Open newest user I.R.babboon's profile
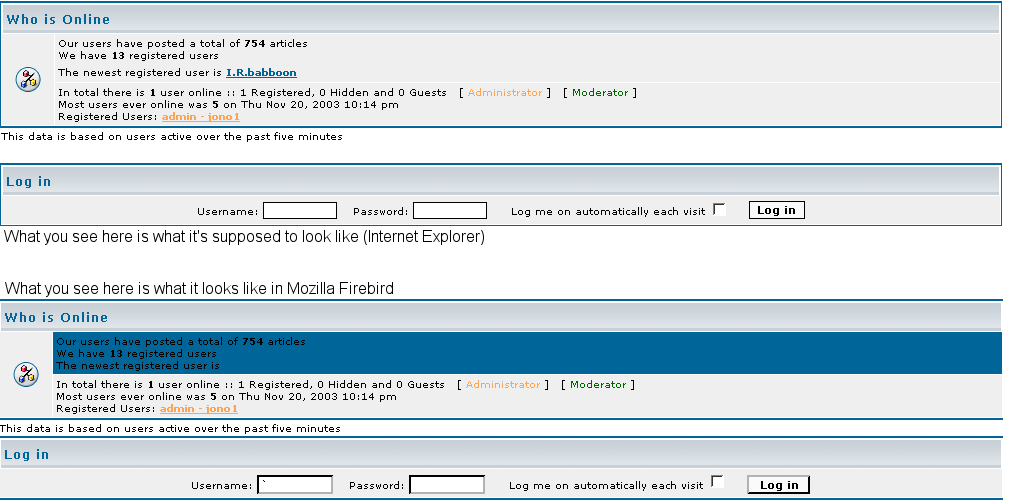The width and height of the screenshot is (1024, 500). (261, 73)
